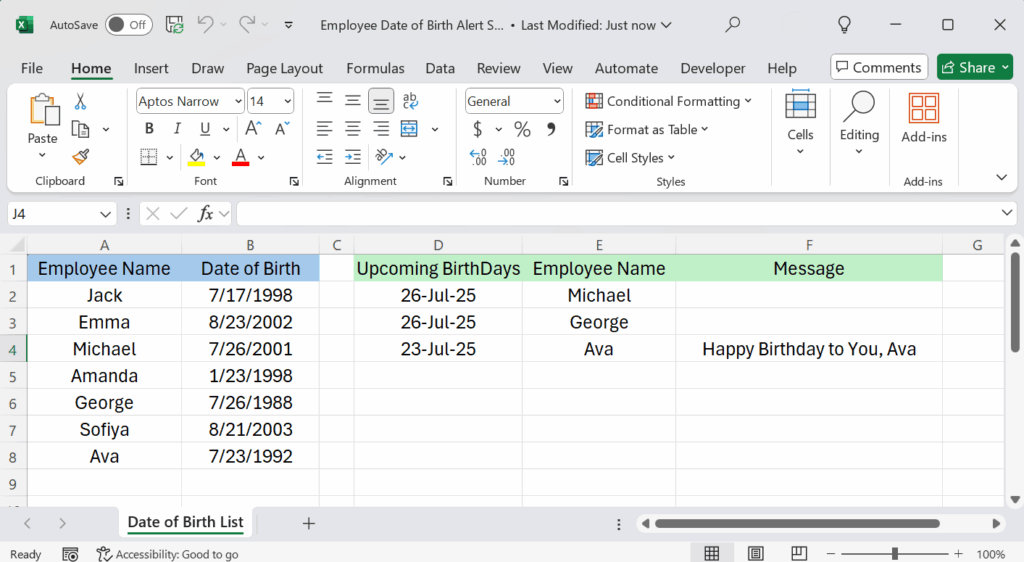Screen dimensions: 1024x562
Task: Click the Percent Style icon
Action: [x=522, y=129]
